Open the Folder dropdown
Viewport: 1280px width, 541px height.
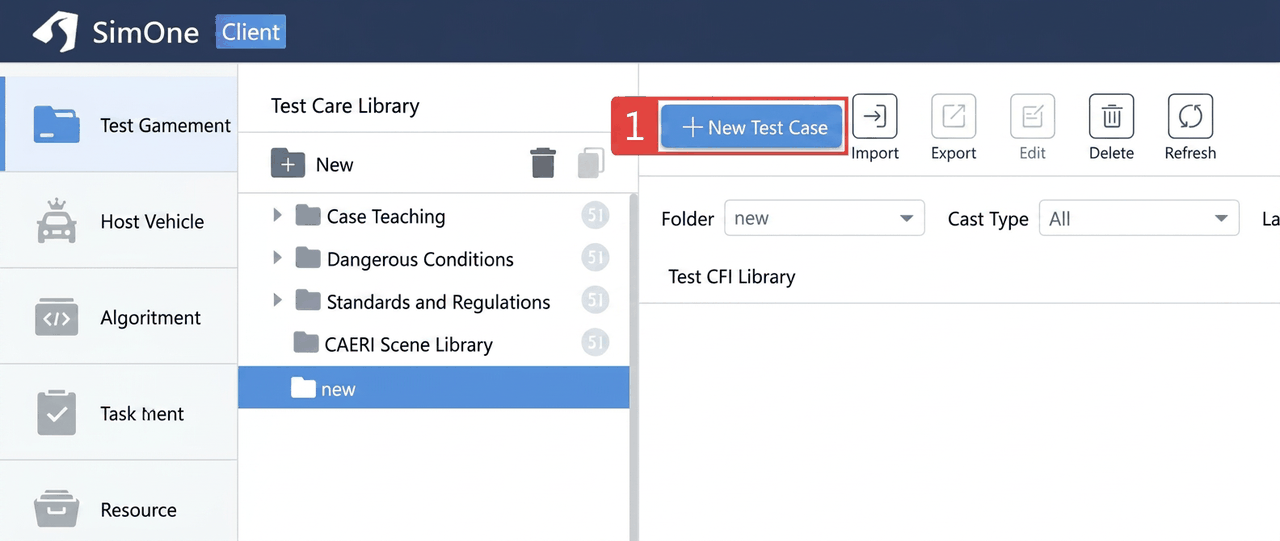(x=824, y=218)
